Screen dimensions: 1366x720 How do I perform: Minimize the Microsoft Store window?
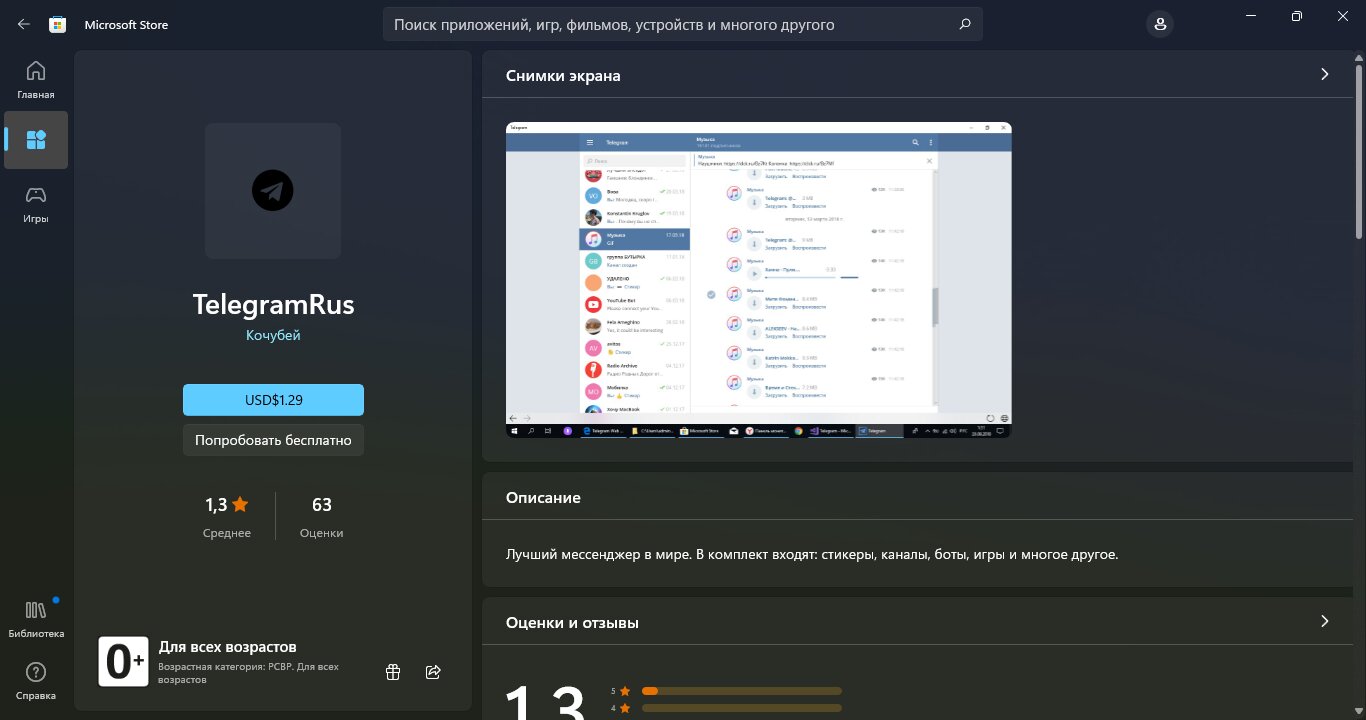(1251, 15)
